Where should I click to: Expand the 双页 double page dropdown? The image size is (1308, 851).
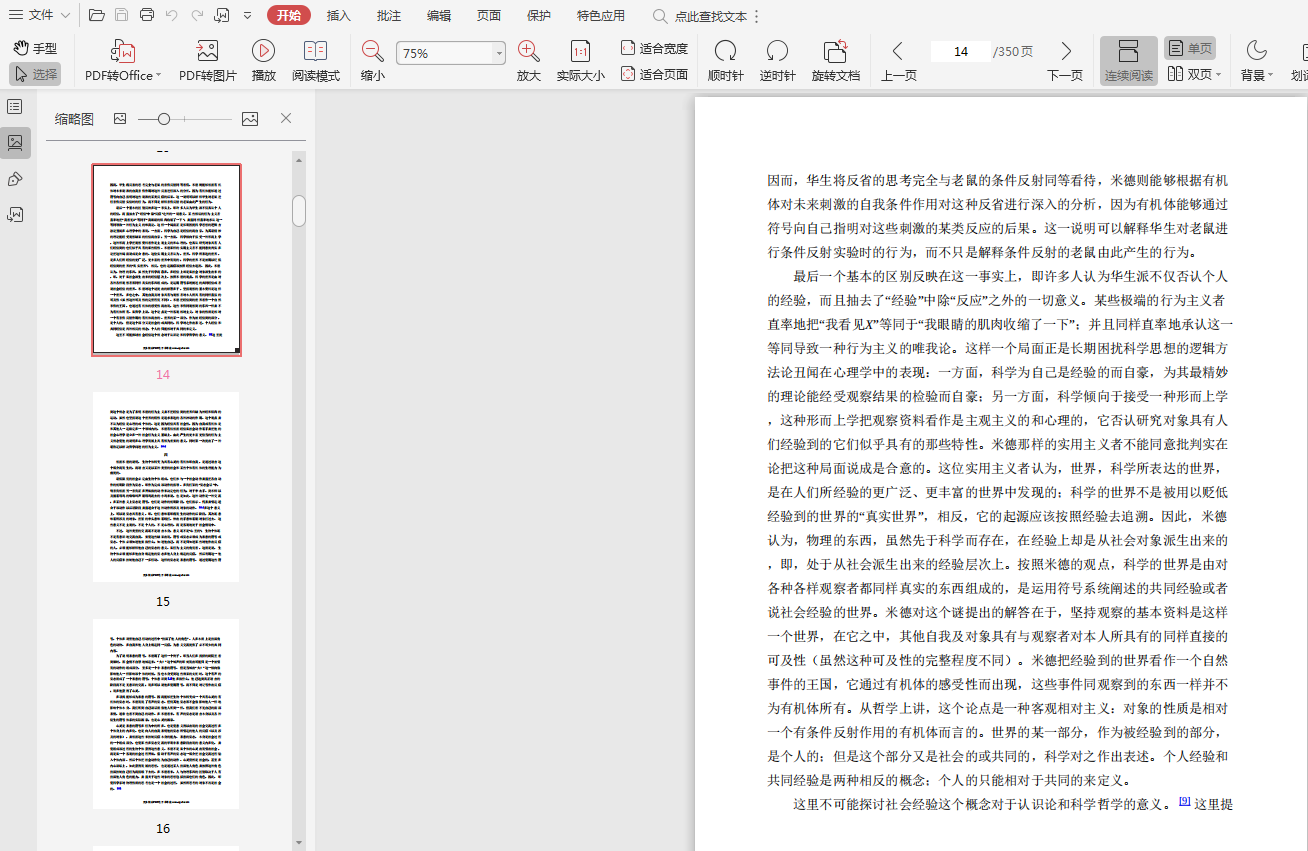click(1218, 75)
